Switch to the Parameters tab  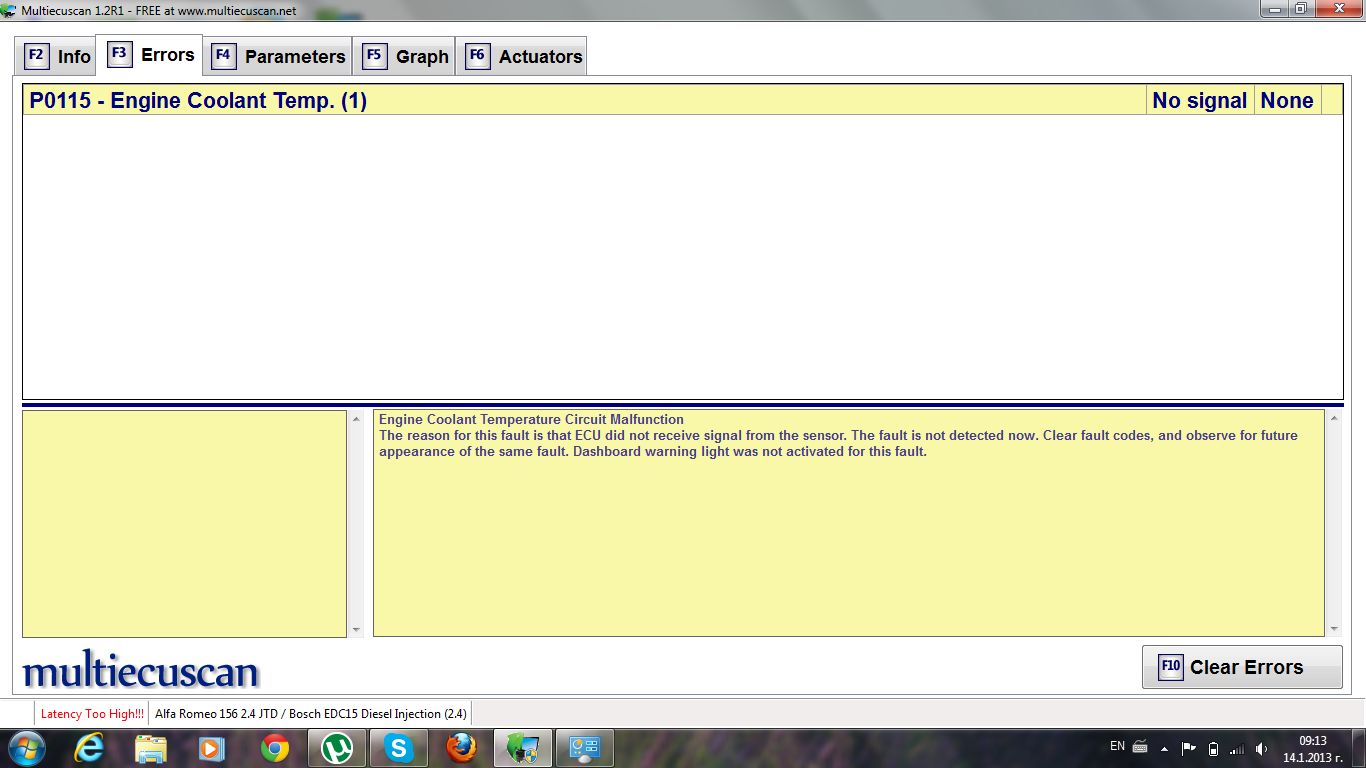pyautogui.click(x=279, y=56)
